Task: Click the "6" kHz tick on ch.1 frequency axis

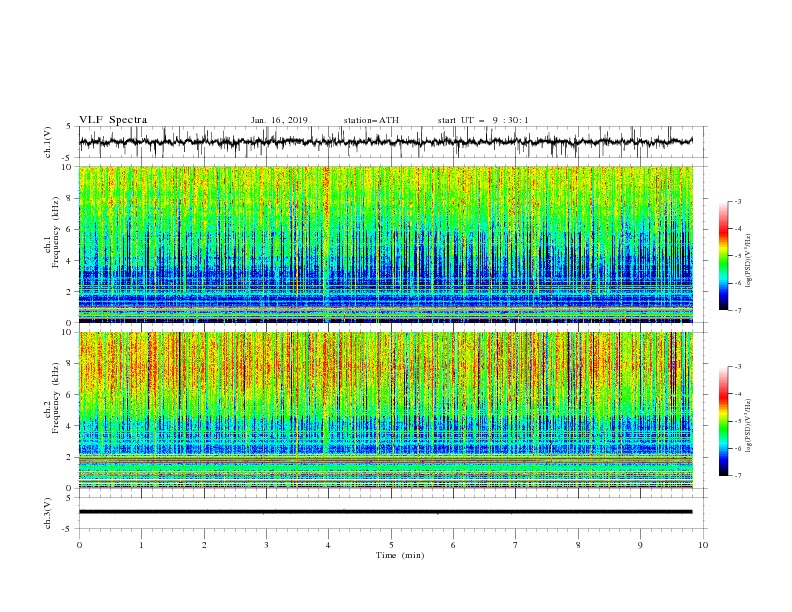Action: click(71, 229)
